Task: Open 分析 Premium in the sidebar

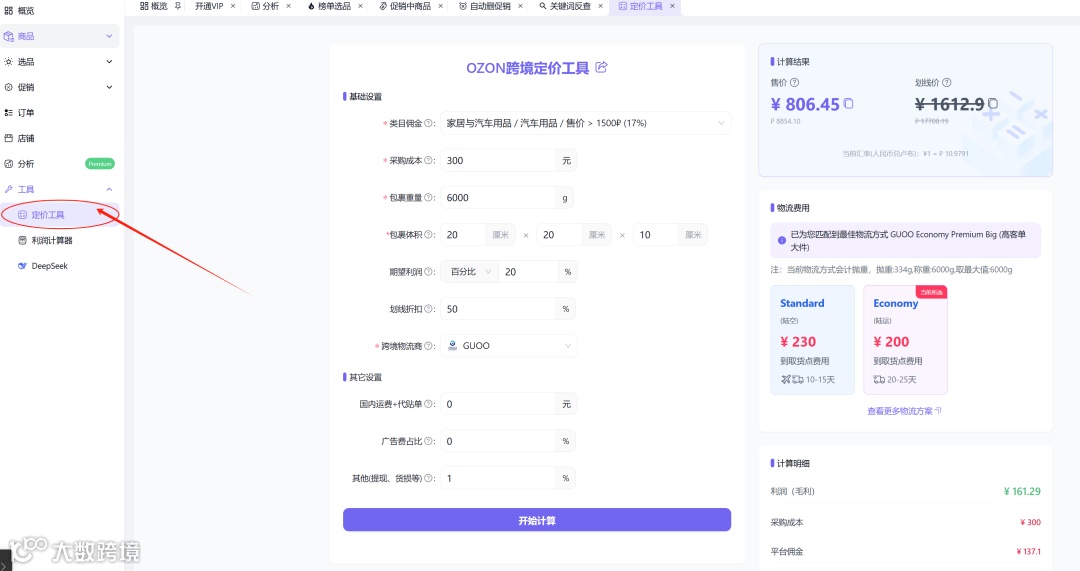Action: 59,163
